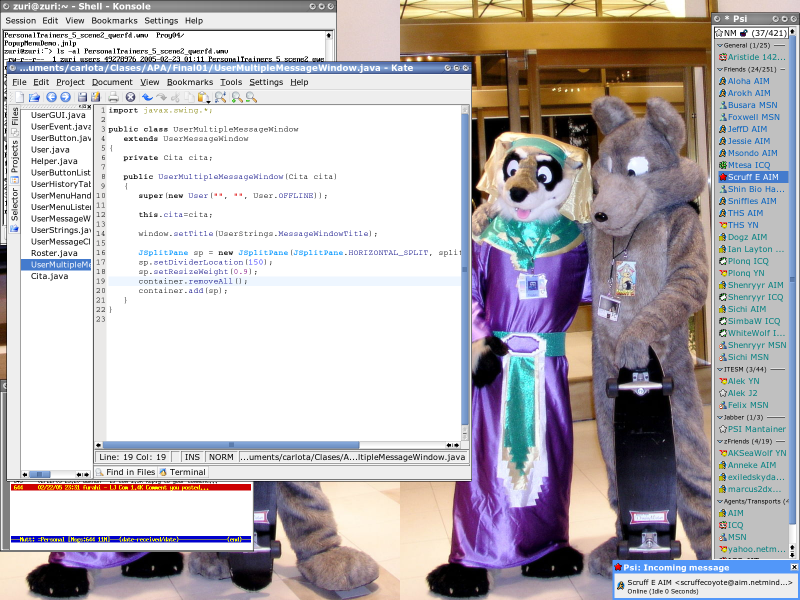Select Scruff E AIM contact in roster

point(750,177)
